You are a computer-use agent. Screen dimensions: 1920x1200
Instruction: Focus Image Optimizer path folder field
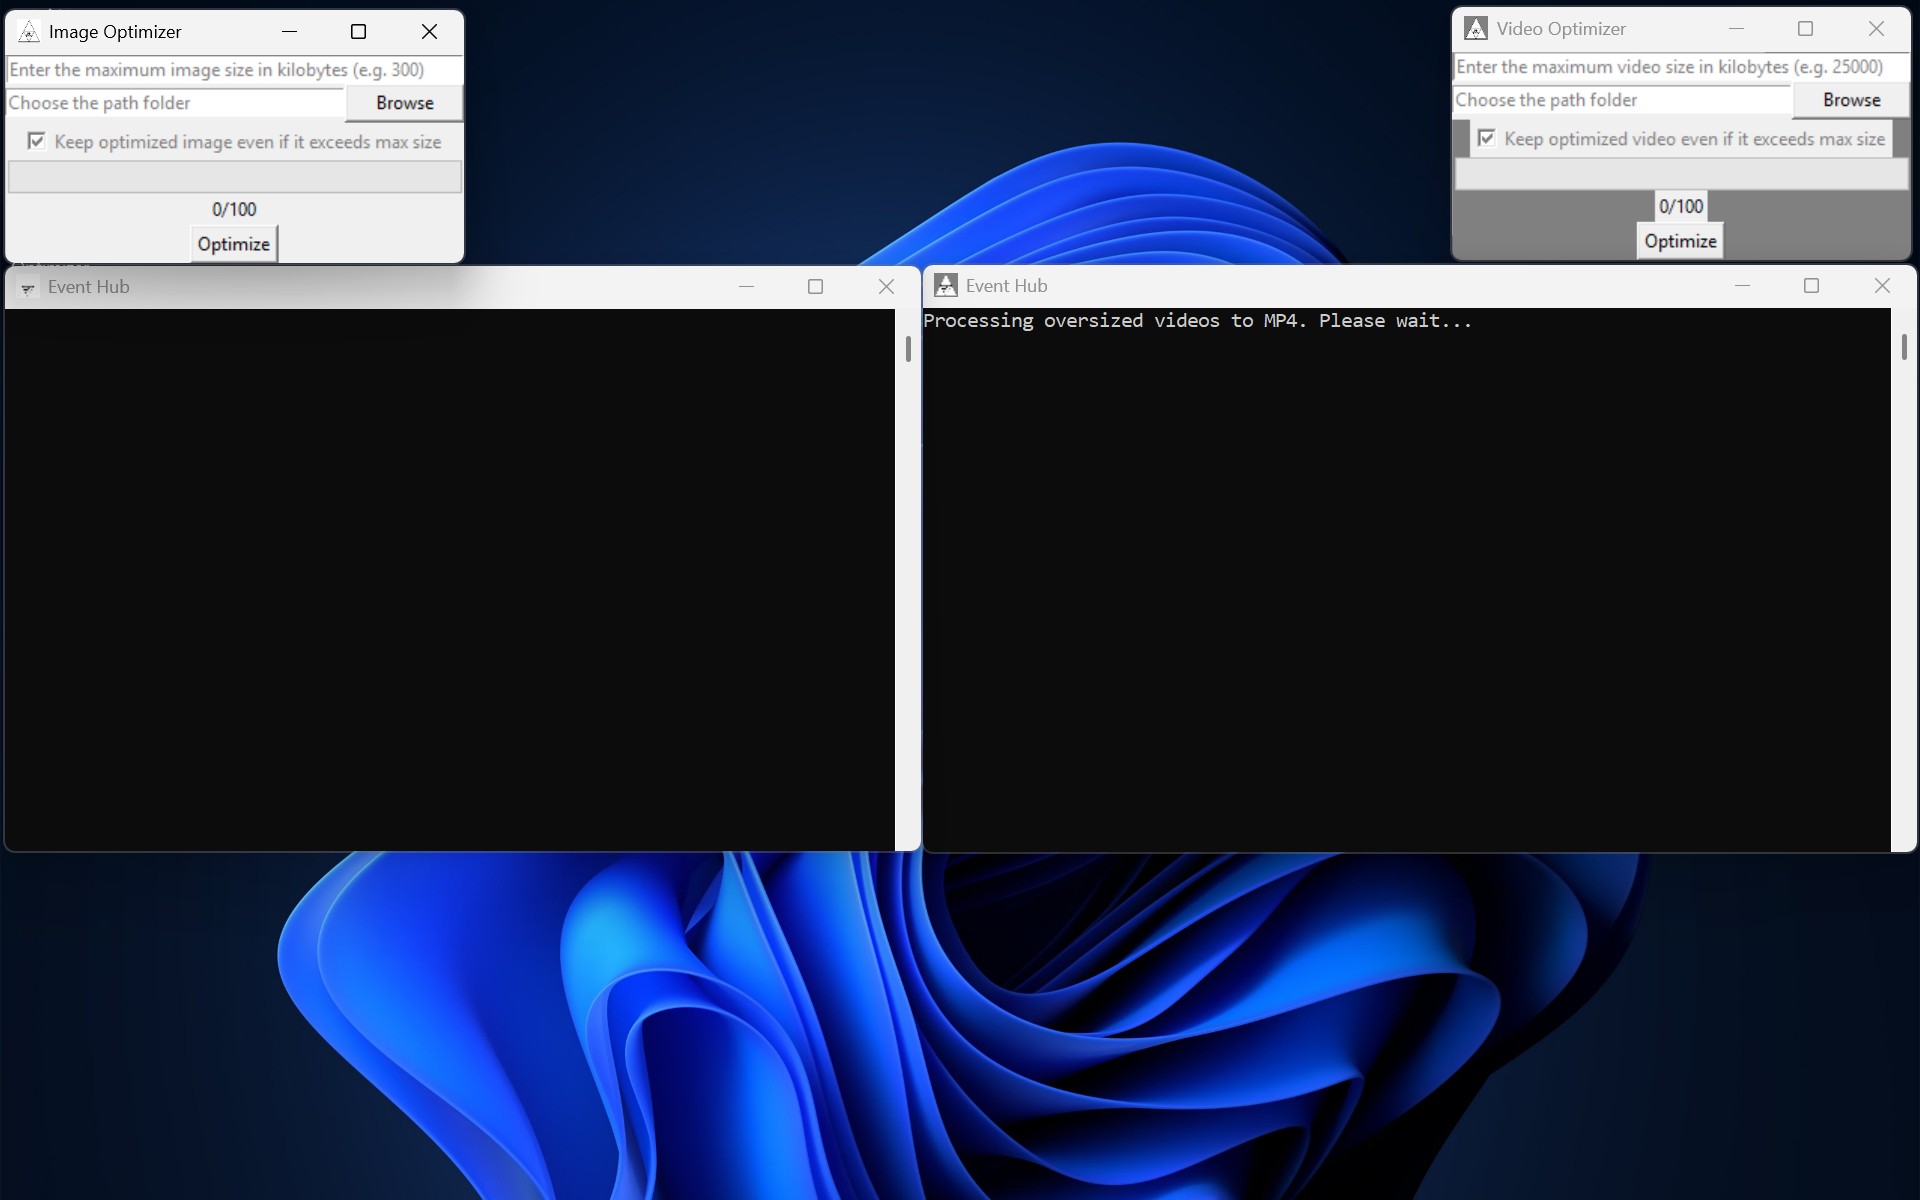coord(176,103)
